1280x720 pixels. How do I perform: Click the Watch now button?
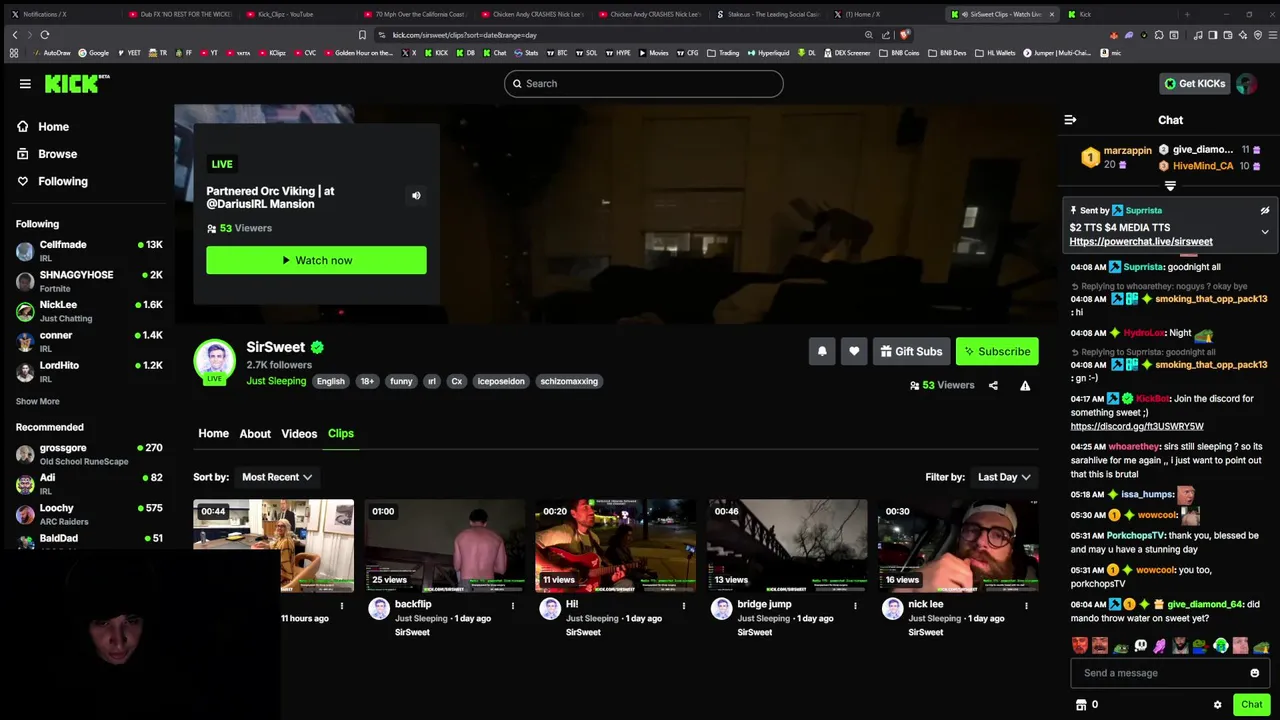click(316, 260)
